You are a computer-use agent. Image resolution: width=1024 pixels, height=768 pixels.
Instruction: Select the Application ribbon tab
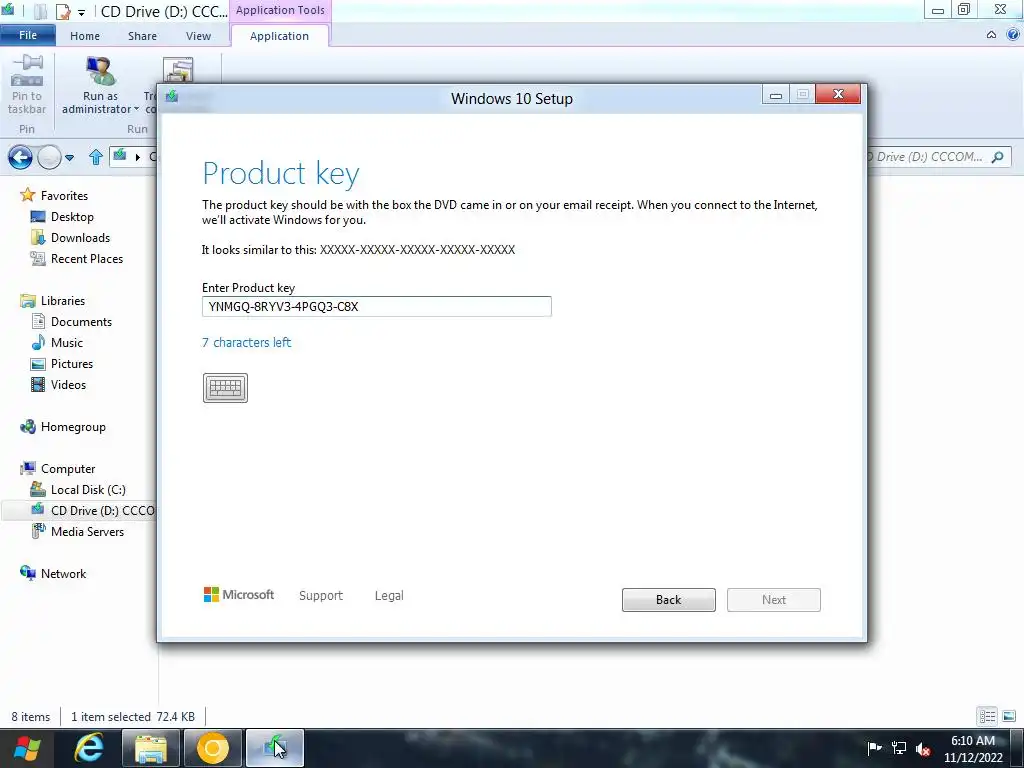coord(280,36)
